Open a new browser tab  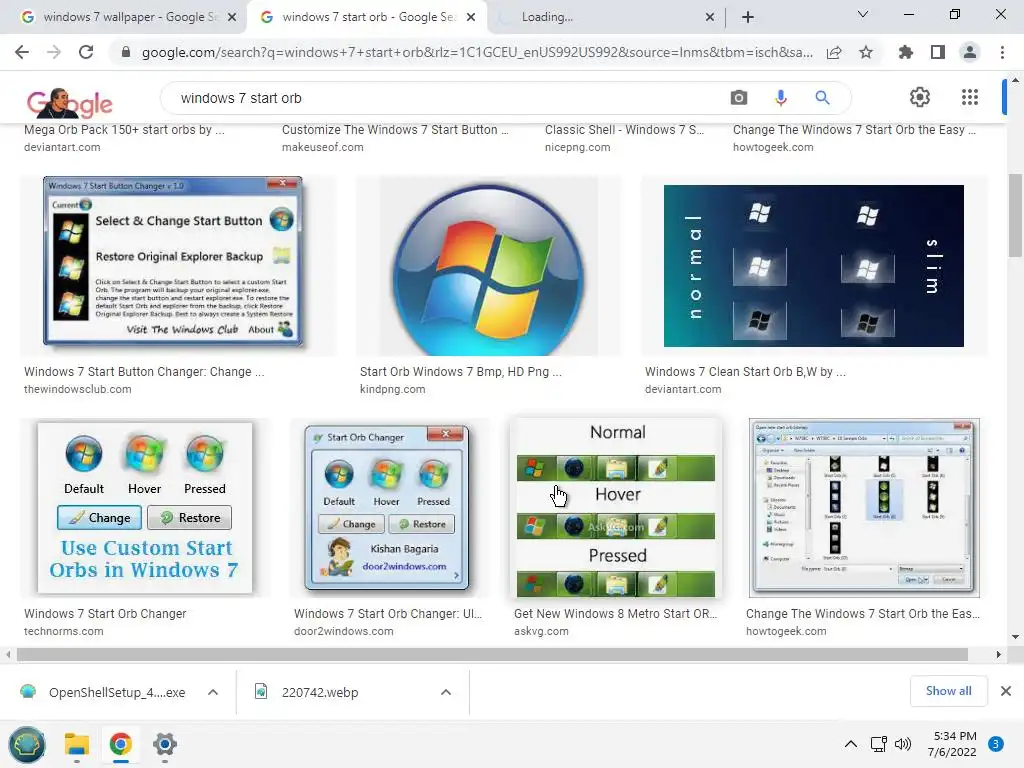748,17
